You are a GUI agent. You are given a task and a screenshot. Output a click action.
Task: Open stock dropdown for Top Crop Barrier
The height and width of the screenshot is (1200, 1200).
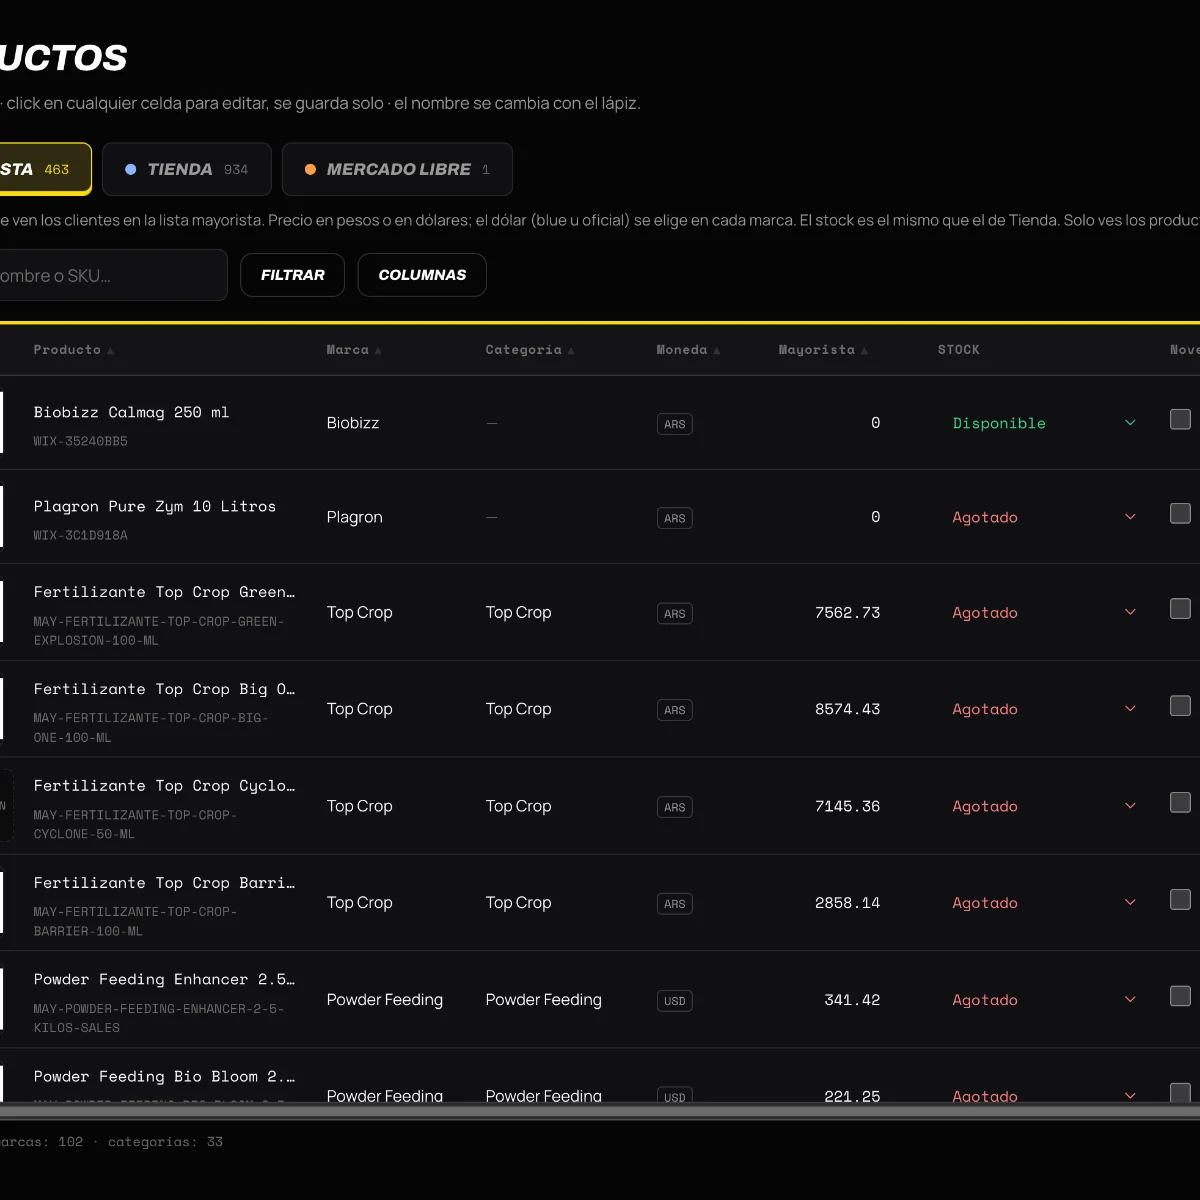pos(1043,903)
